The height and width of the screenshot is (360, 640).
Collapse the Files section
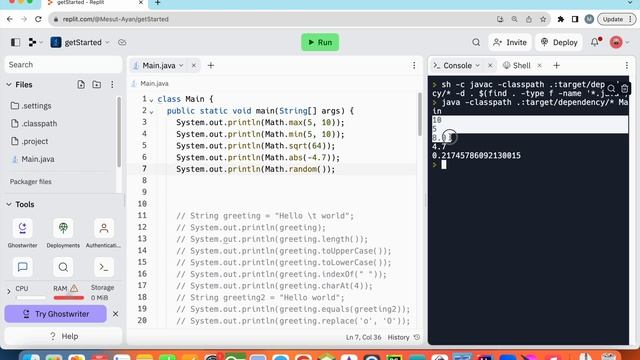(x=9, y=84)
